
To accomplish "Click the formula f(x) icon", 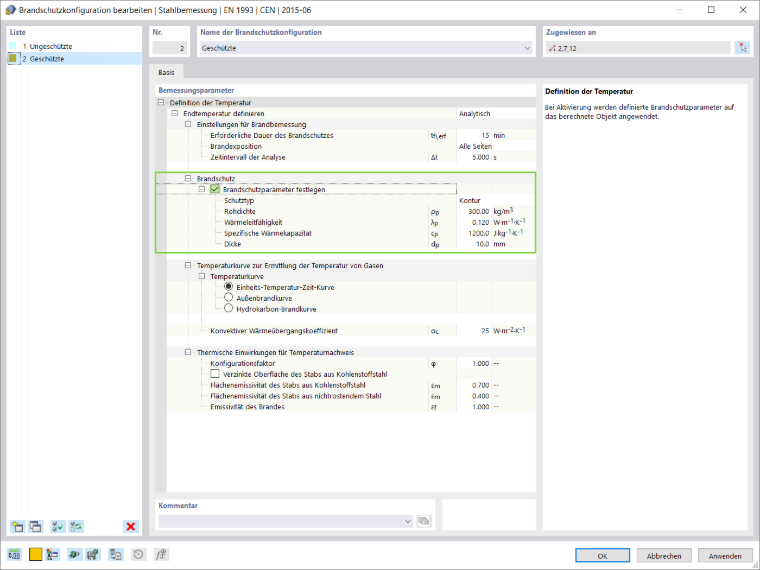I will (x=161, y=554).
